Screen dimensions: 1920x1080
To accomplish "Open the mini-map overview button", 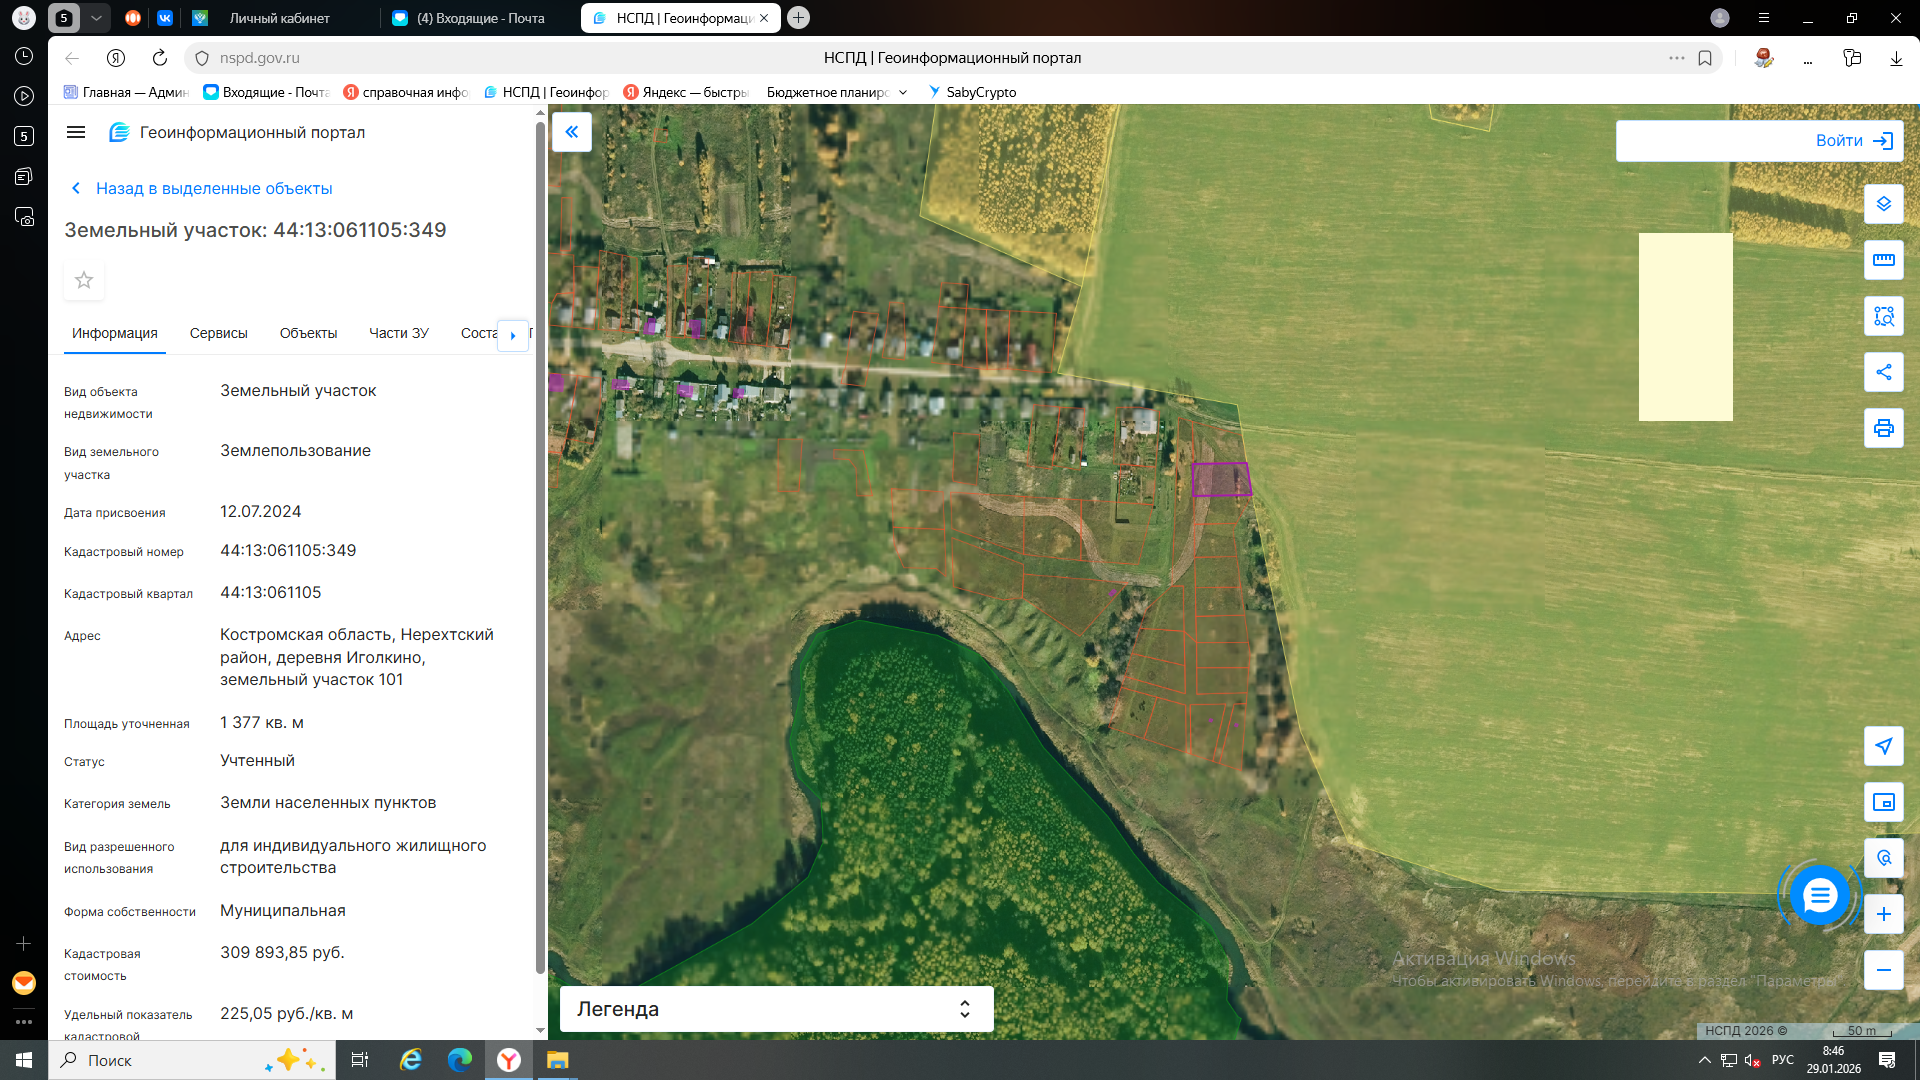I will click(x=1884, y=802).
